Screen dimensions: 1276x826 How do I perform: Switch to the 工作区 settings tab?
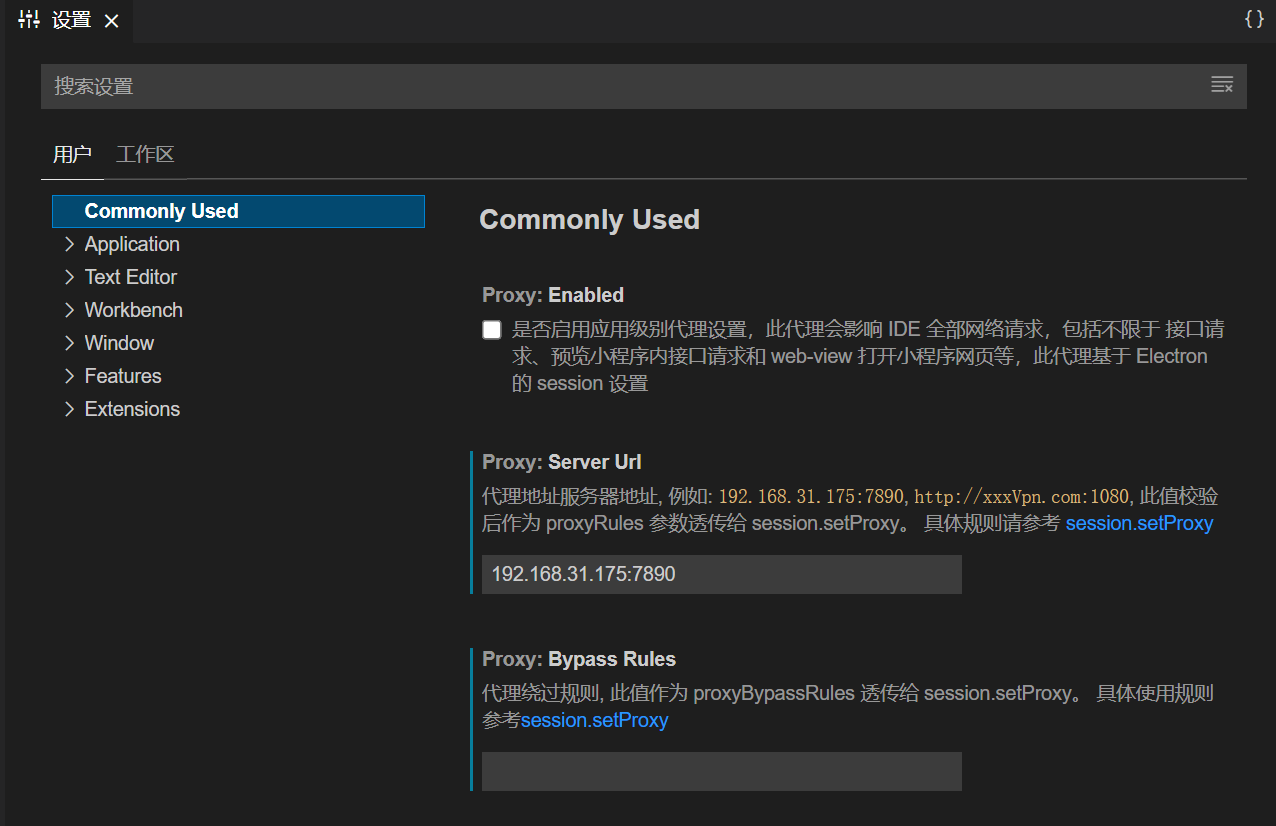(x=145, y=154)
